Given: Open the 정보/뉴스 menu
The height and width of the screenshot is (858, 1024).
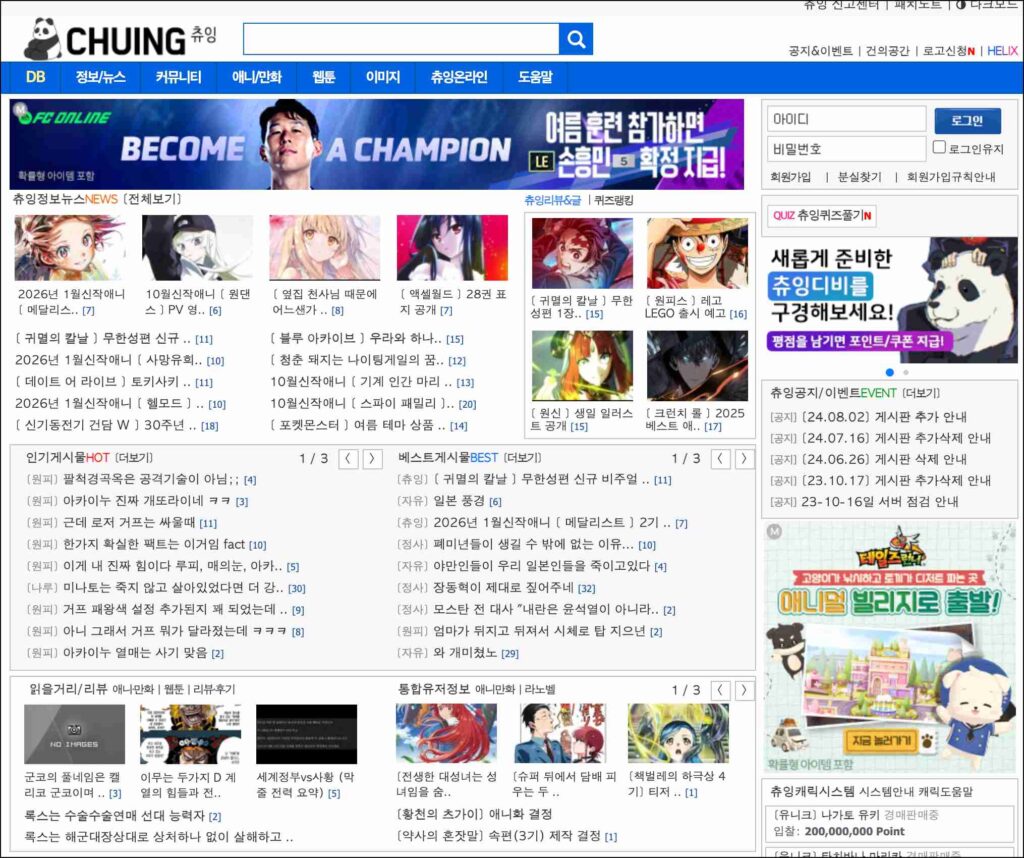Looking at the screenshot, I should [100, 77].
